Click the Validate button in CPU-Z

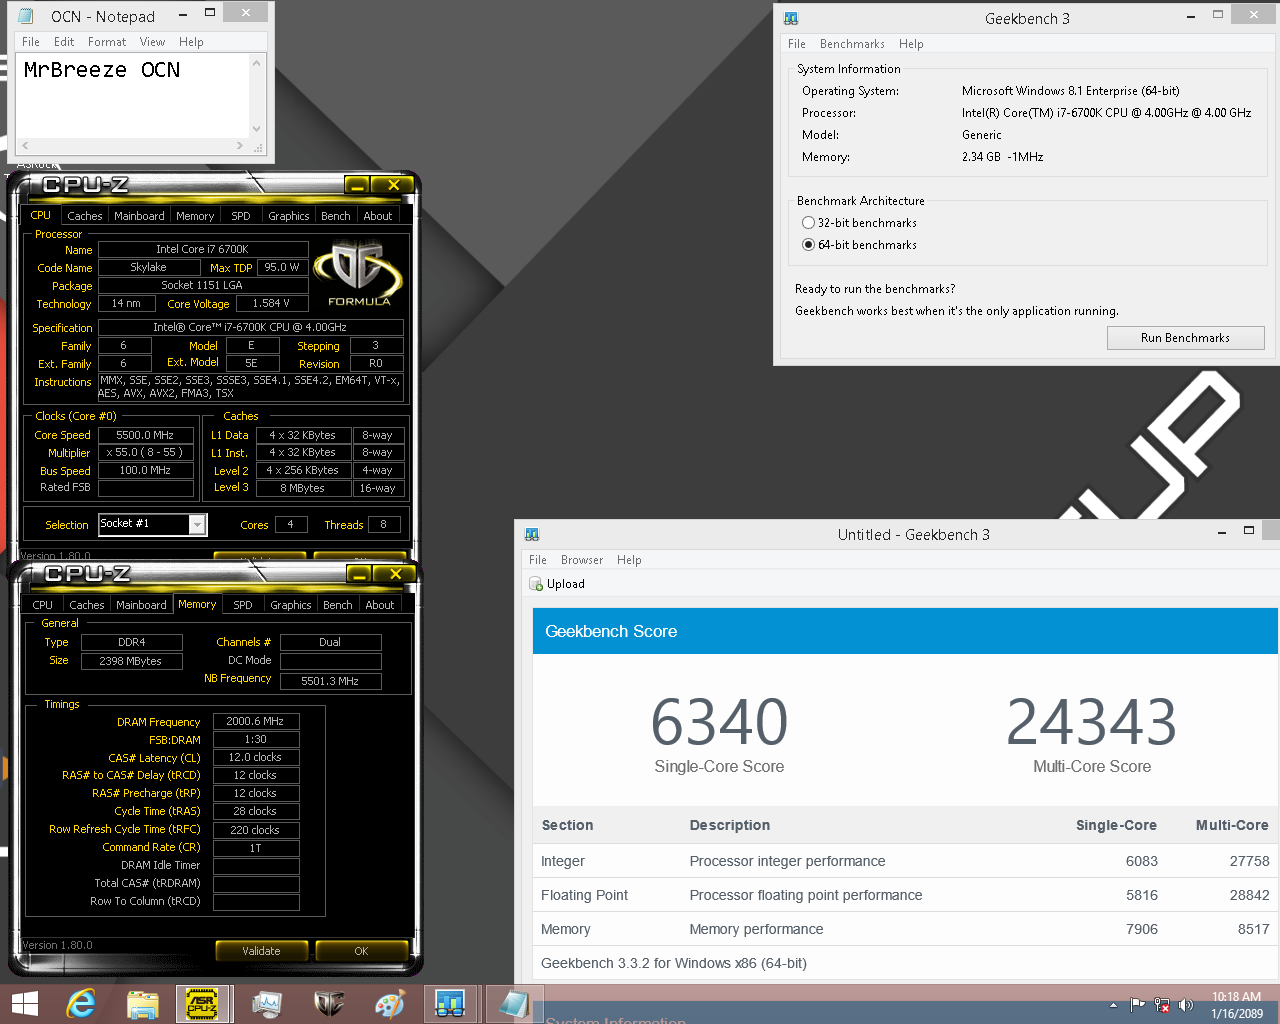pos(261,951)
